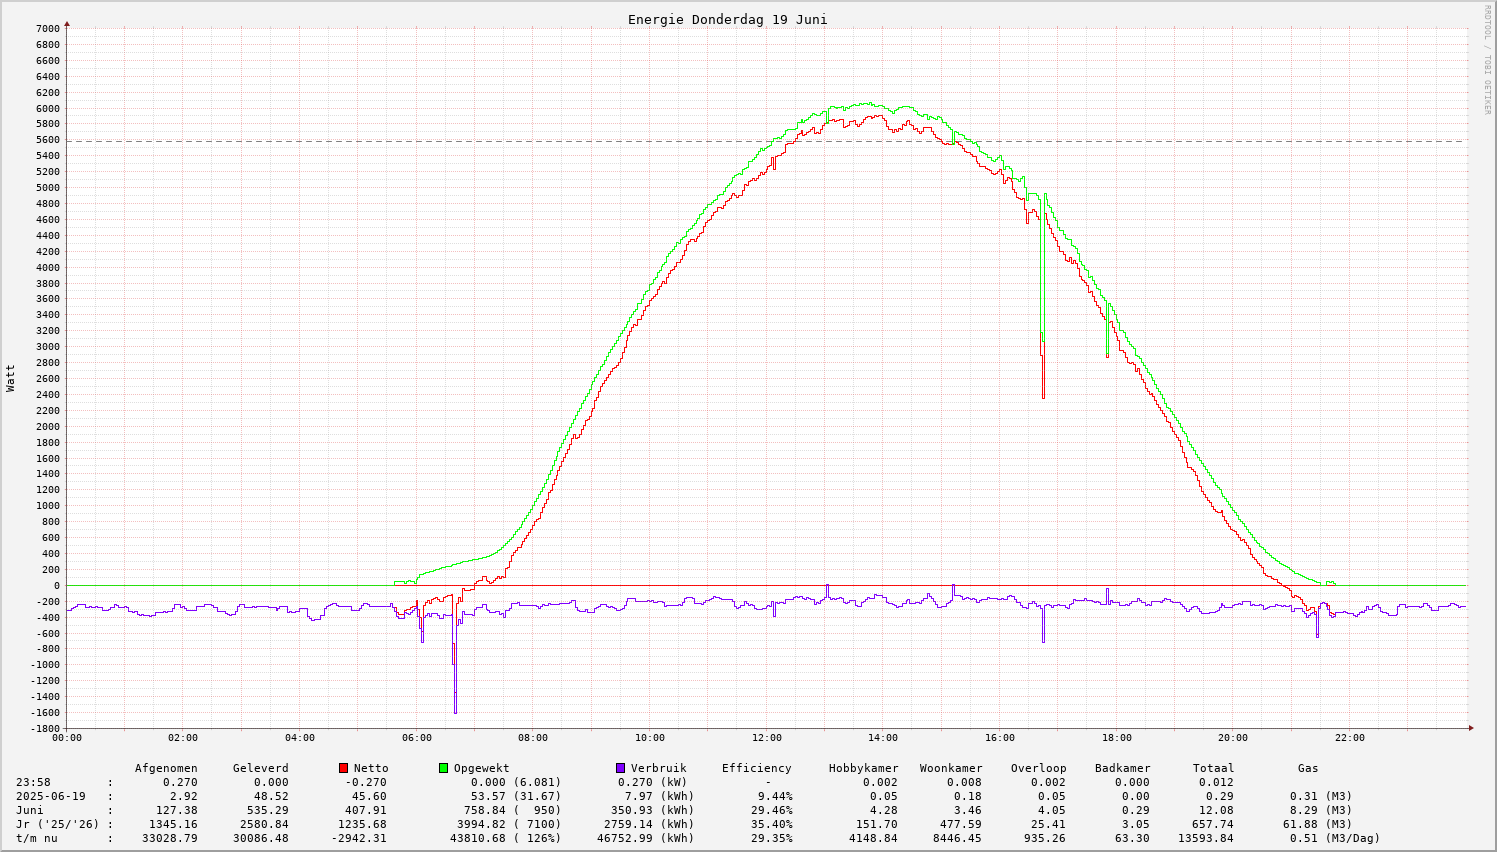
Task: Click the 06:00 time axis label
Action: pyautogui.click(x=416, y=738)
